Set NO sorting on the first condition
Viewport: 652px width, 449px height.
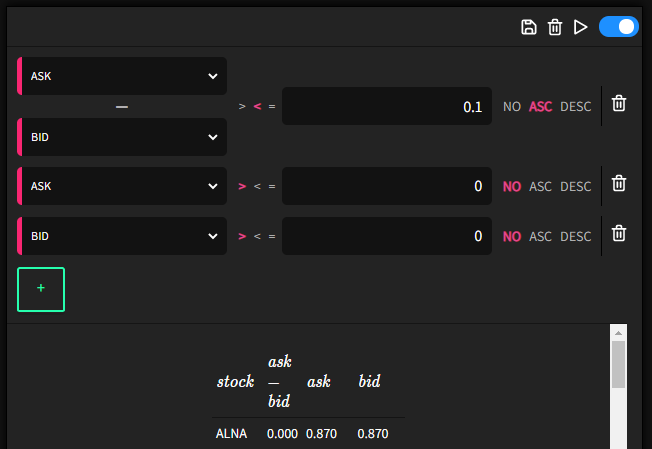point(512,106)
